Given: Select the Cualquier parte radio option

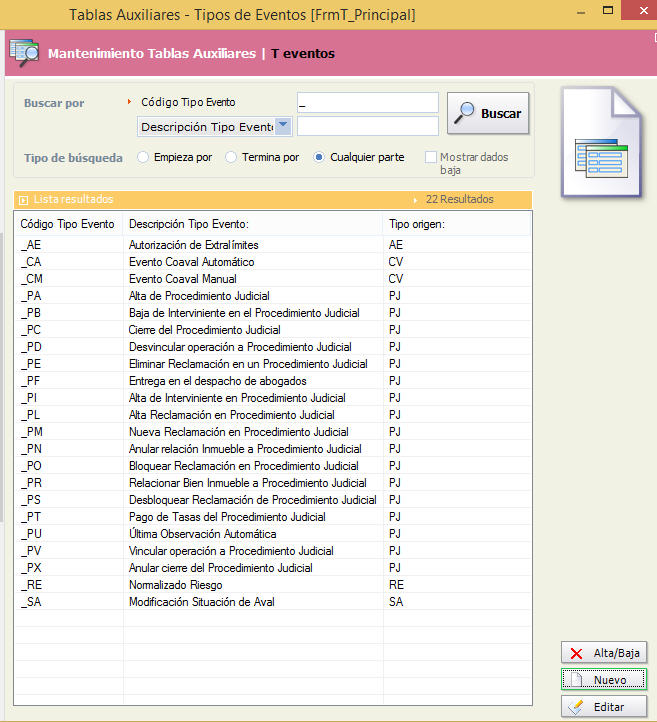Looking at the screenshot, I should pyautogui.click(x=319, y=157).
